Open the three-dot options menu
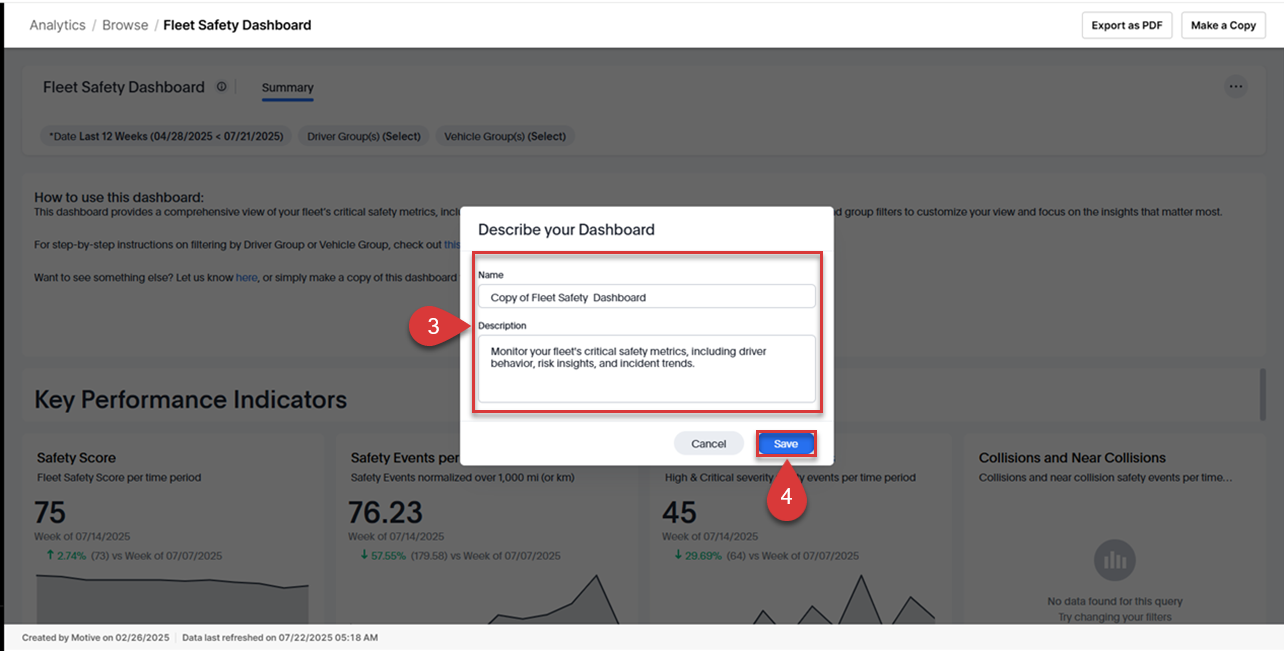The image size is (1285, 652). pos(1236,87)
